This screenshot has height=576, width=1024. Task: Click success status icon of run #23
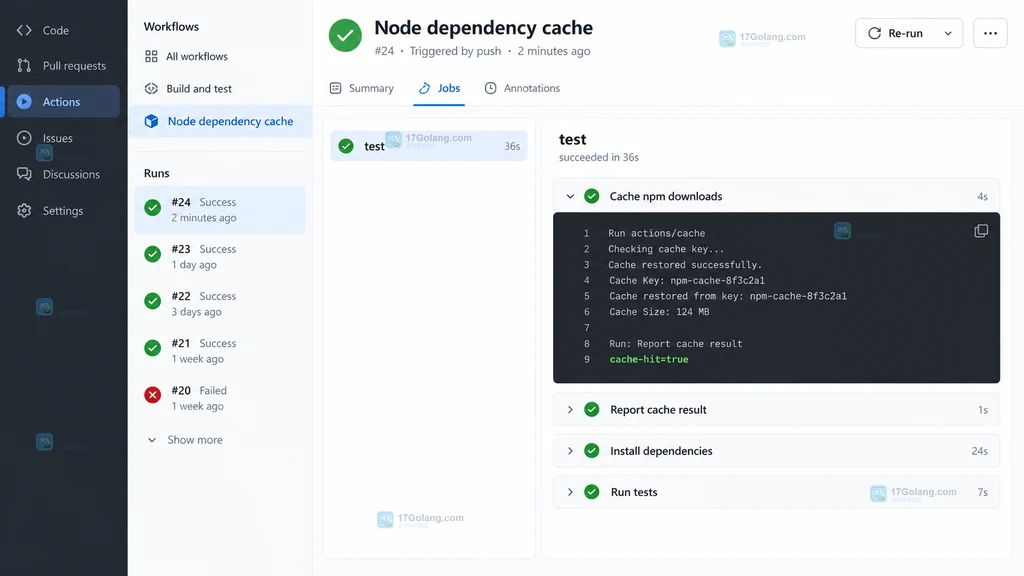click(153, 254)
